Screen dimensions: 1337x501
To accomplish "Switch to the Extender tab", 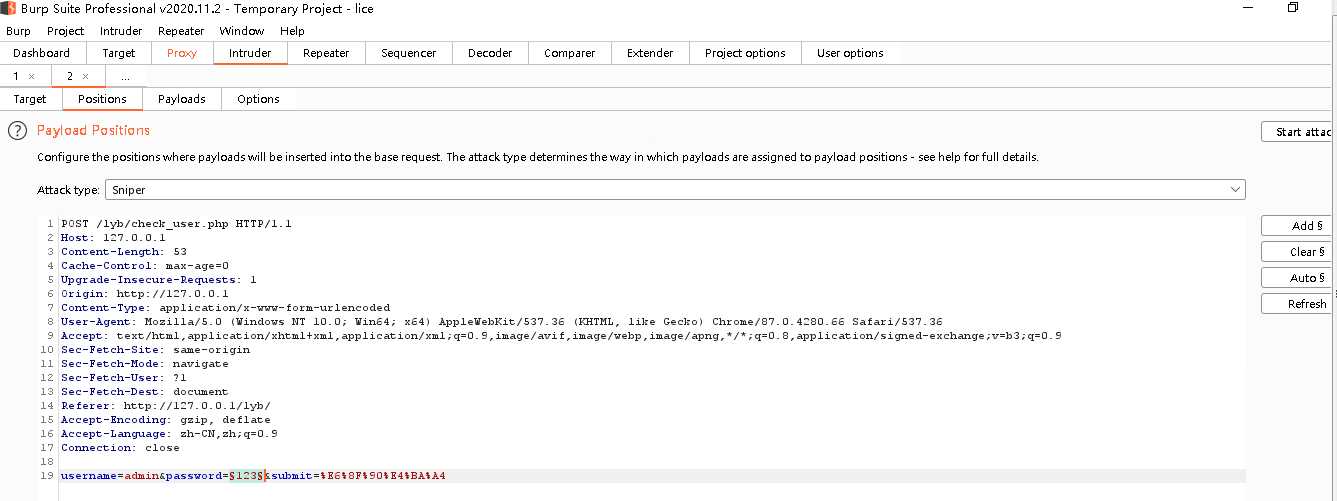I will point(650,53).
